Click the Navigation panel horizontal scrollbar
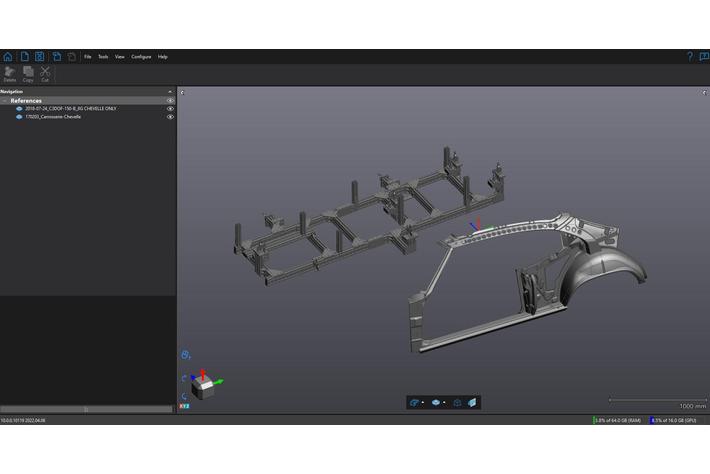The image size is (710, 474). (x=86, y=409)
